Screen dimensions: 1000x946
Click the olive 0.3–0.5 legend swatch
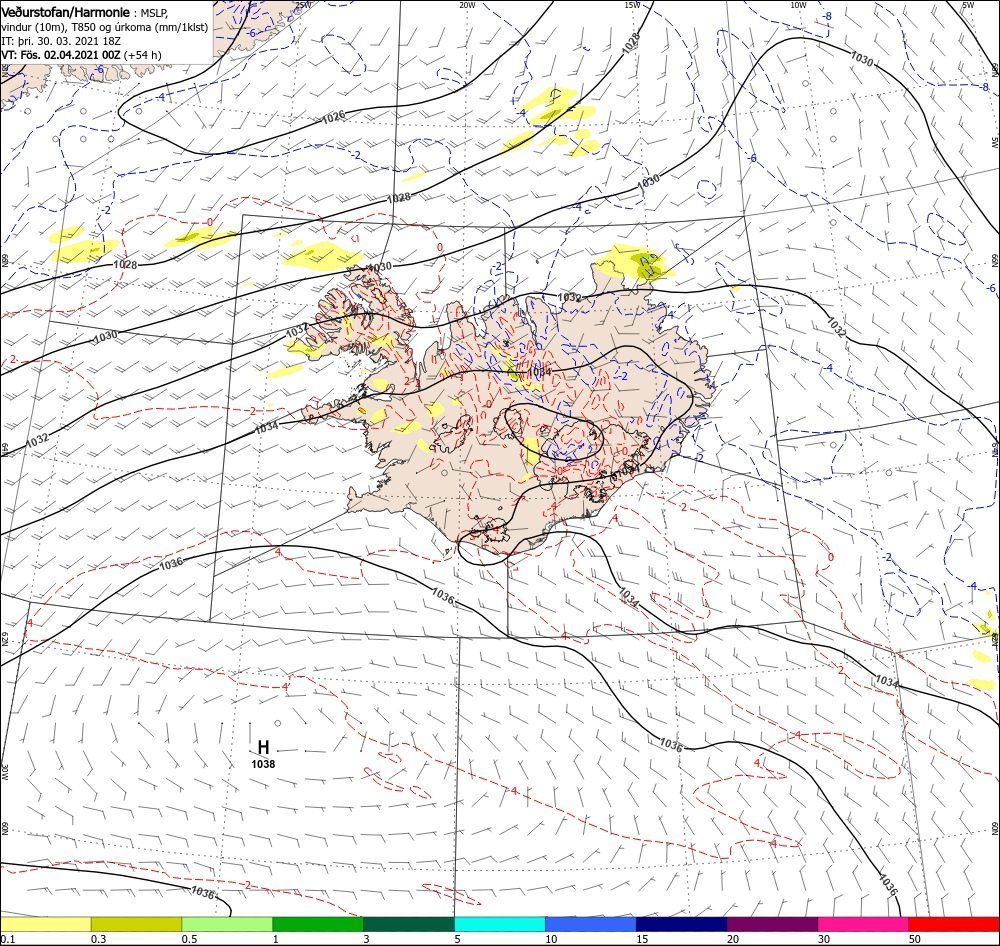(x=136, y=924)
